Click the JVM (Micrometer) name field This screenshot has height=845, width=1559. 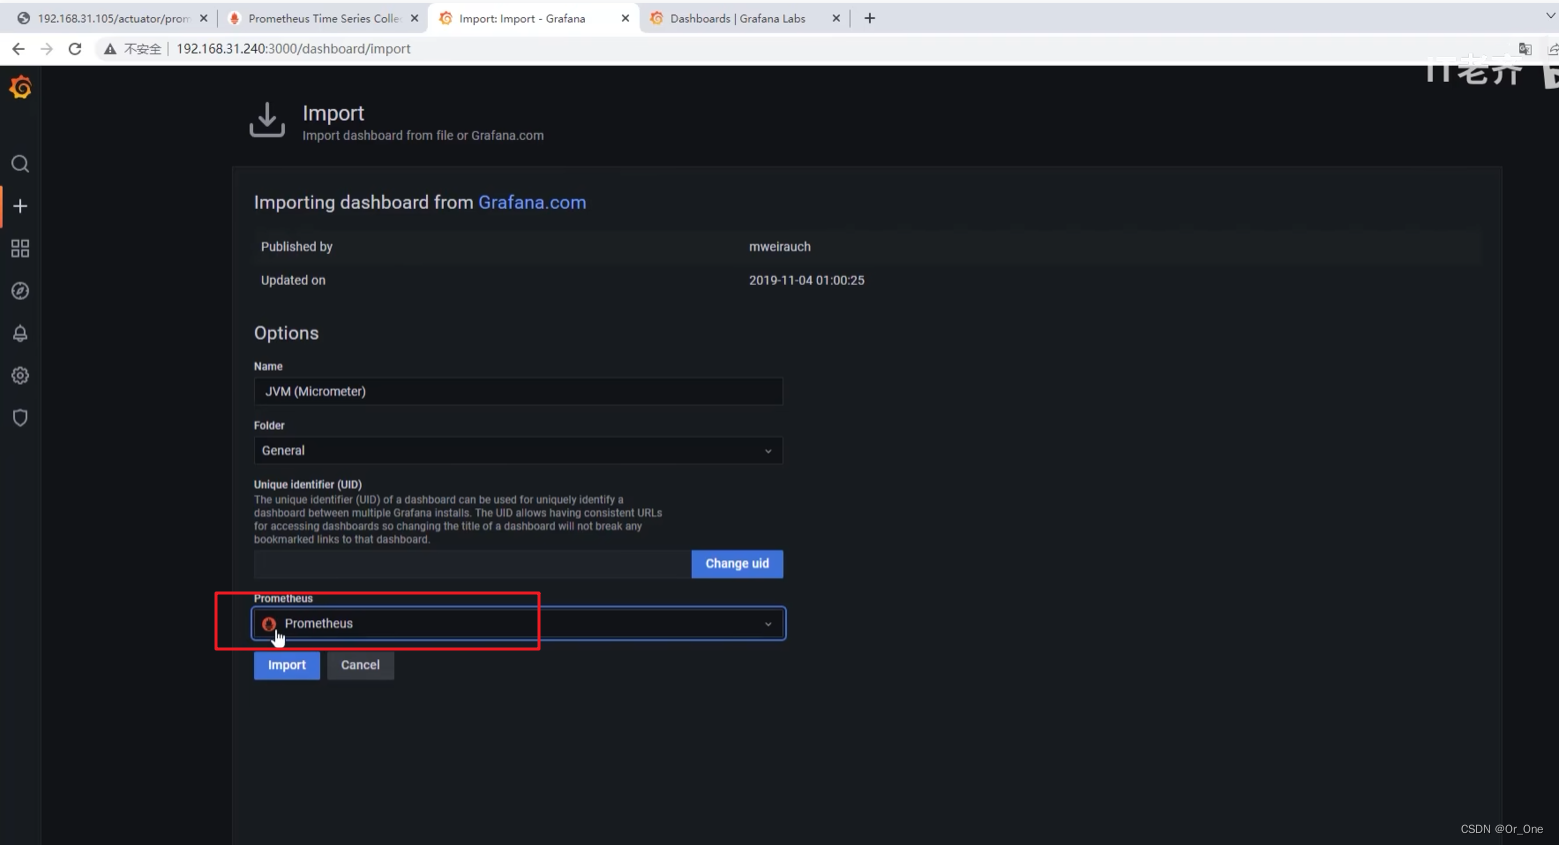coord(518,391)
